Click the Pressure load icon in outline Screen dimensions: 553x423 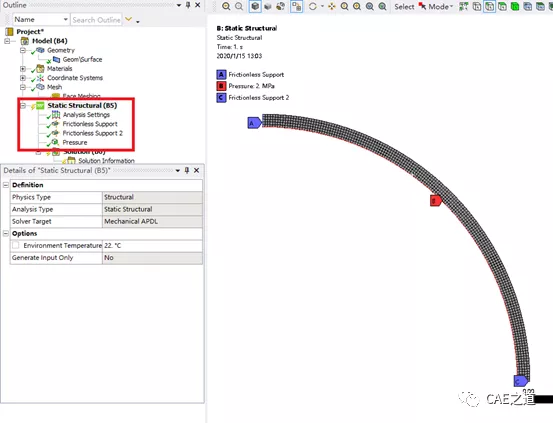click(56, 142)
